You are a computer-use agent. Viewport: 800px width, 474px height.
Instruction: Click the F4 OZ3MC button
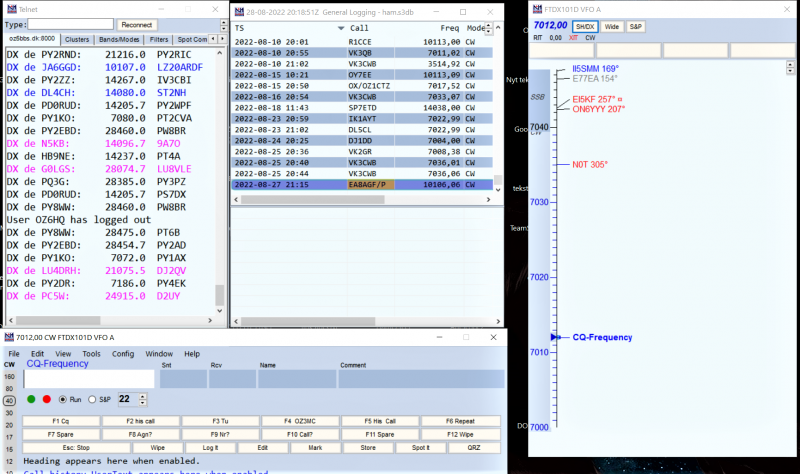300,421
